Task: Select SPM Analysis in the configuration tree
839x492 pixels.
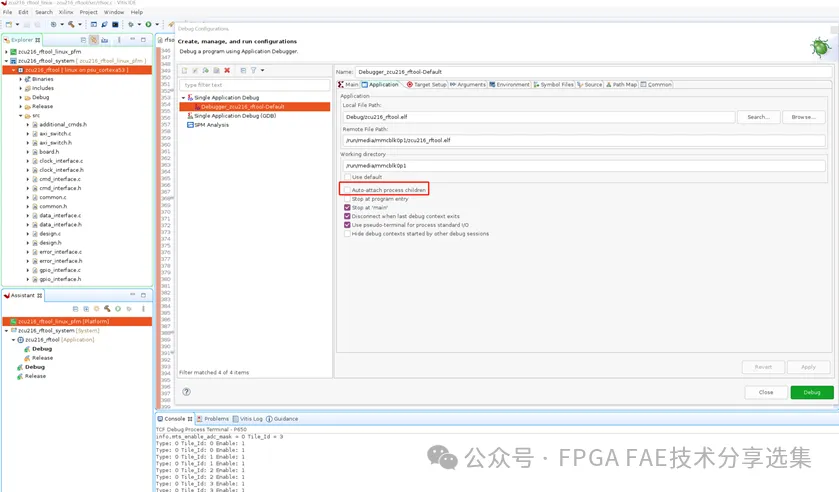Action: tap(208, 125)
